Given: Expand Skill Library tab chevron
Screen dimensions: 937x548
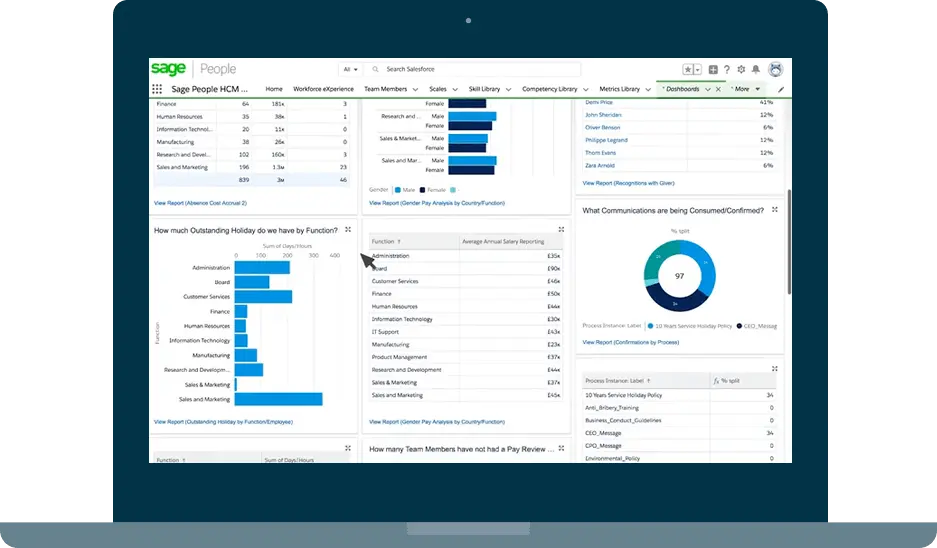Looking at the screenshot, I should pyautogui.click(x=509, y=90).
